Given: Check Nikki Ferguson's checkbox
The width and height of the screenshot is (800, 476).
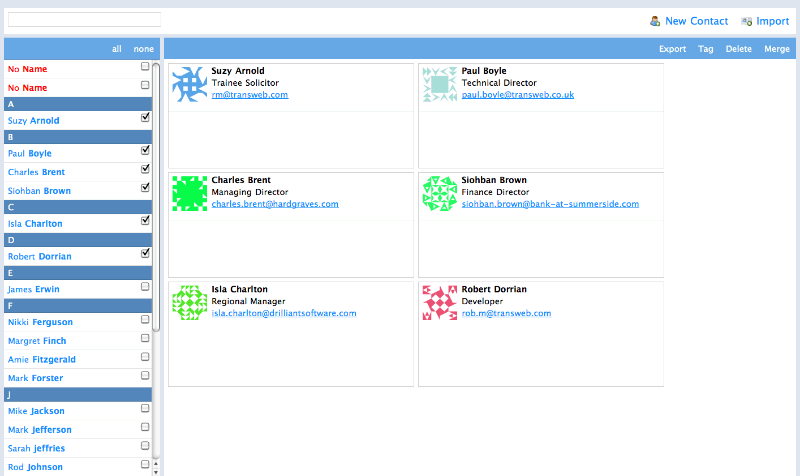Looking at the screenshot, I should 145,319.
